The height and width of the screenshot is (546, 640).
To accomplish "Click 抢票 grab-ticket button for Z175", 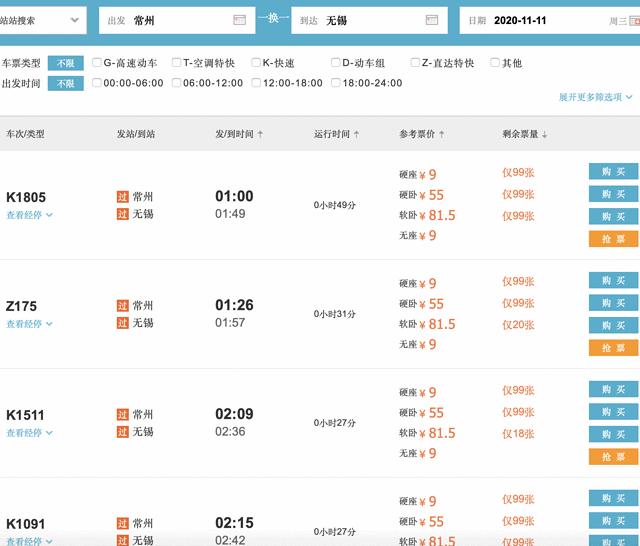I will pos(613,347).
